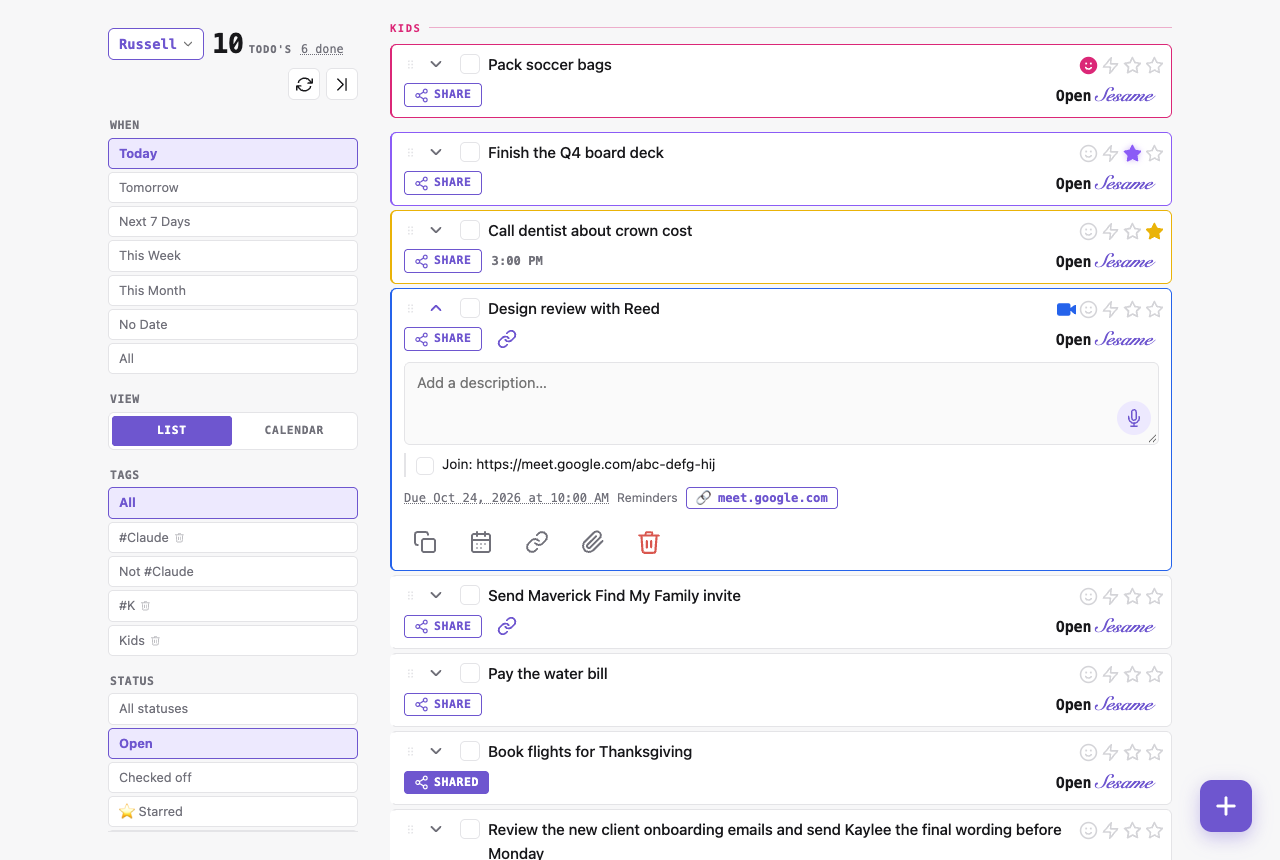Click link icon on Send Maverick task
This screenshot has width=1280, height=860.
[507, 626]
